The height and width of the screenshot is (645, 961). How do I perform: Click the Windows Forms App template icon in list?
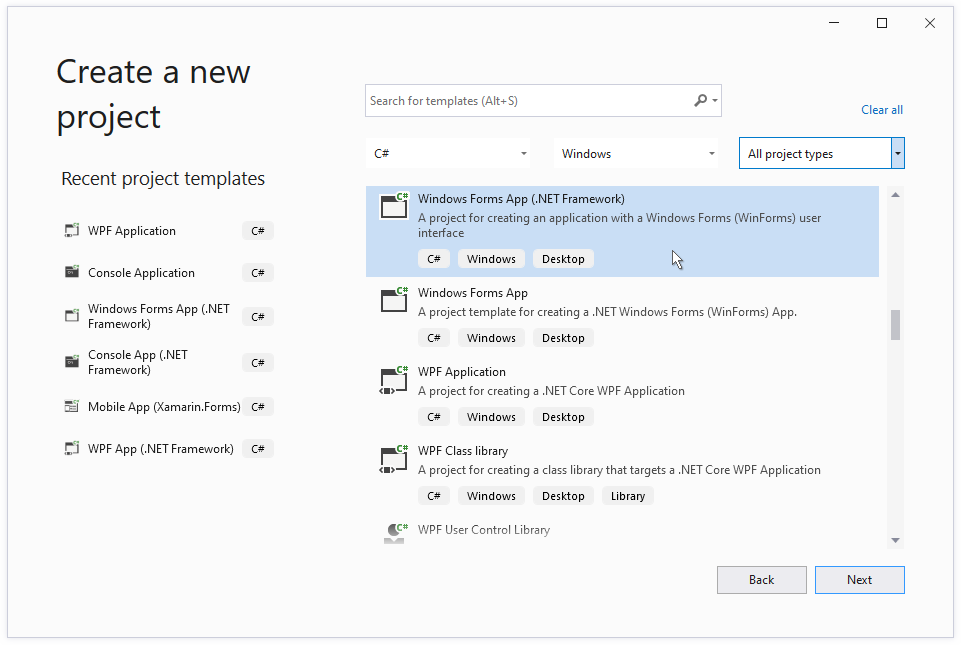(394, 300)
